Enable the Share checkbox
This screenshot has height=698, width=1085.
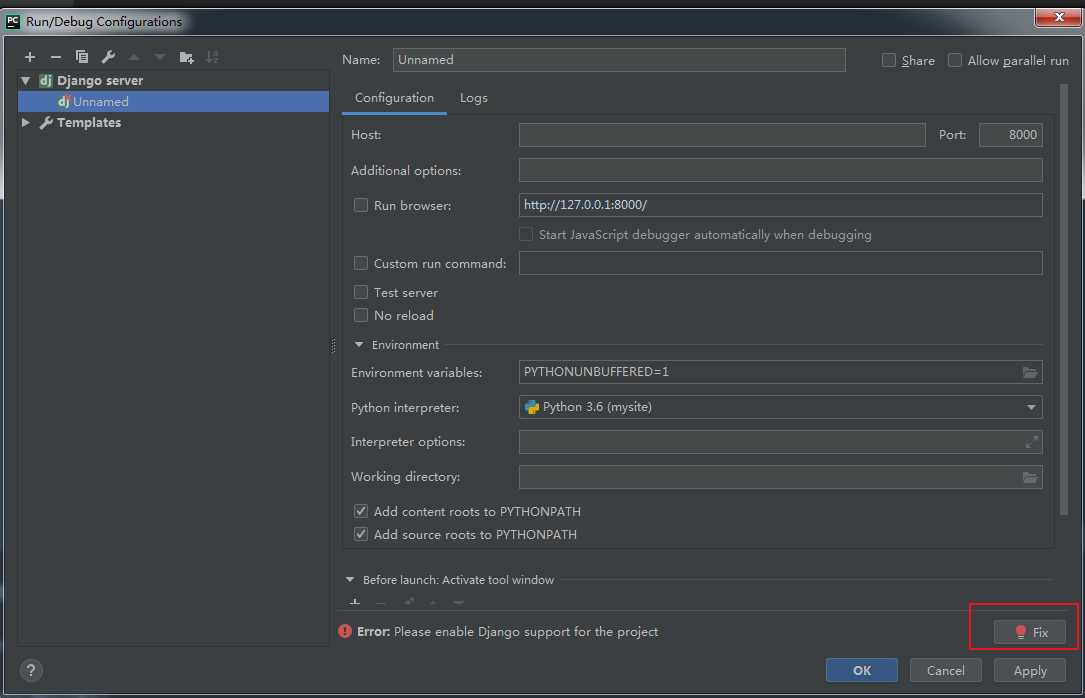tap(888, 60)
